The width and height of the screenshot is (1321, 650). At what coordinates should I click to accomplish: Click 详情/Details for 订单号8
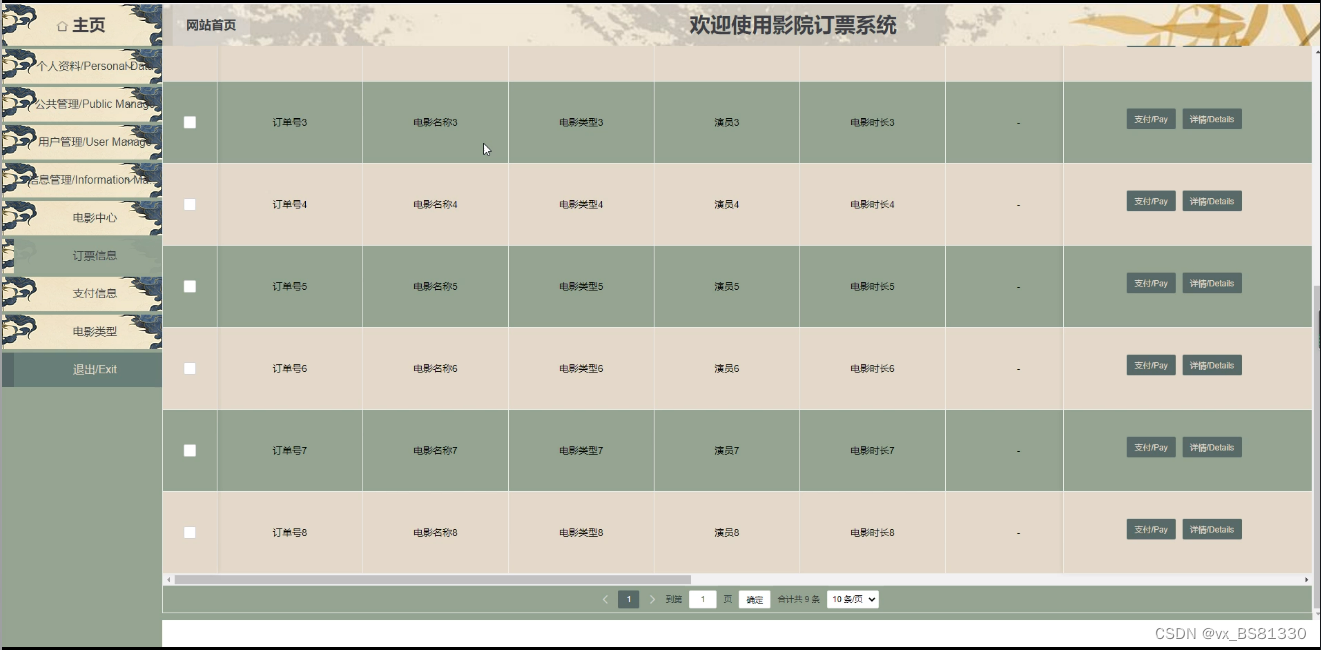(x=1212, y=529)
